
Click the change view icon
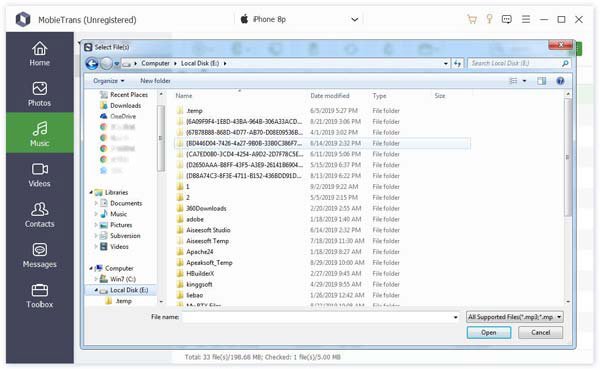(x=513, y=81)
